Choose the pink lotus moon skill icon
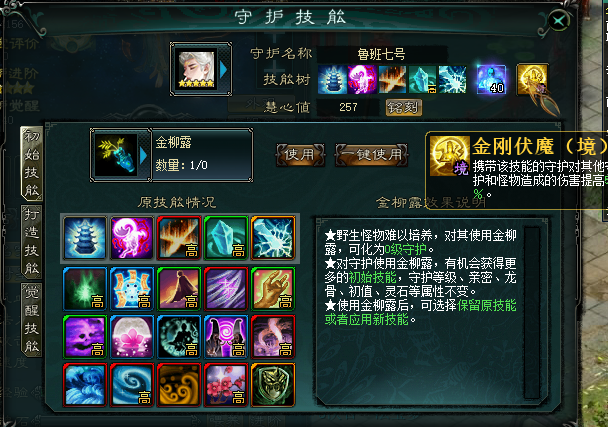Screen dimensions: 608x427 (x=132, y=337)
